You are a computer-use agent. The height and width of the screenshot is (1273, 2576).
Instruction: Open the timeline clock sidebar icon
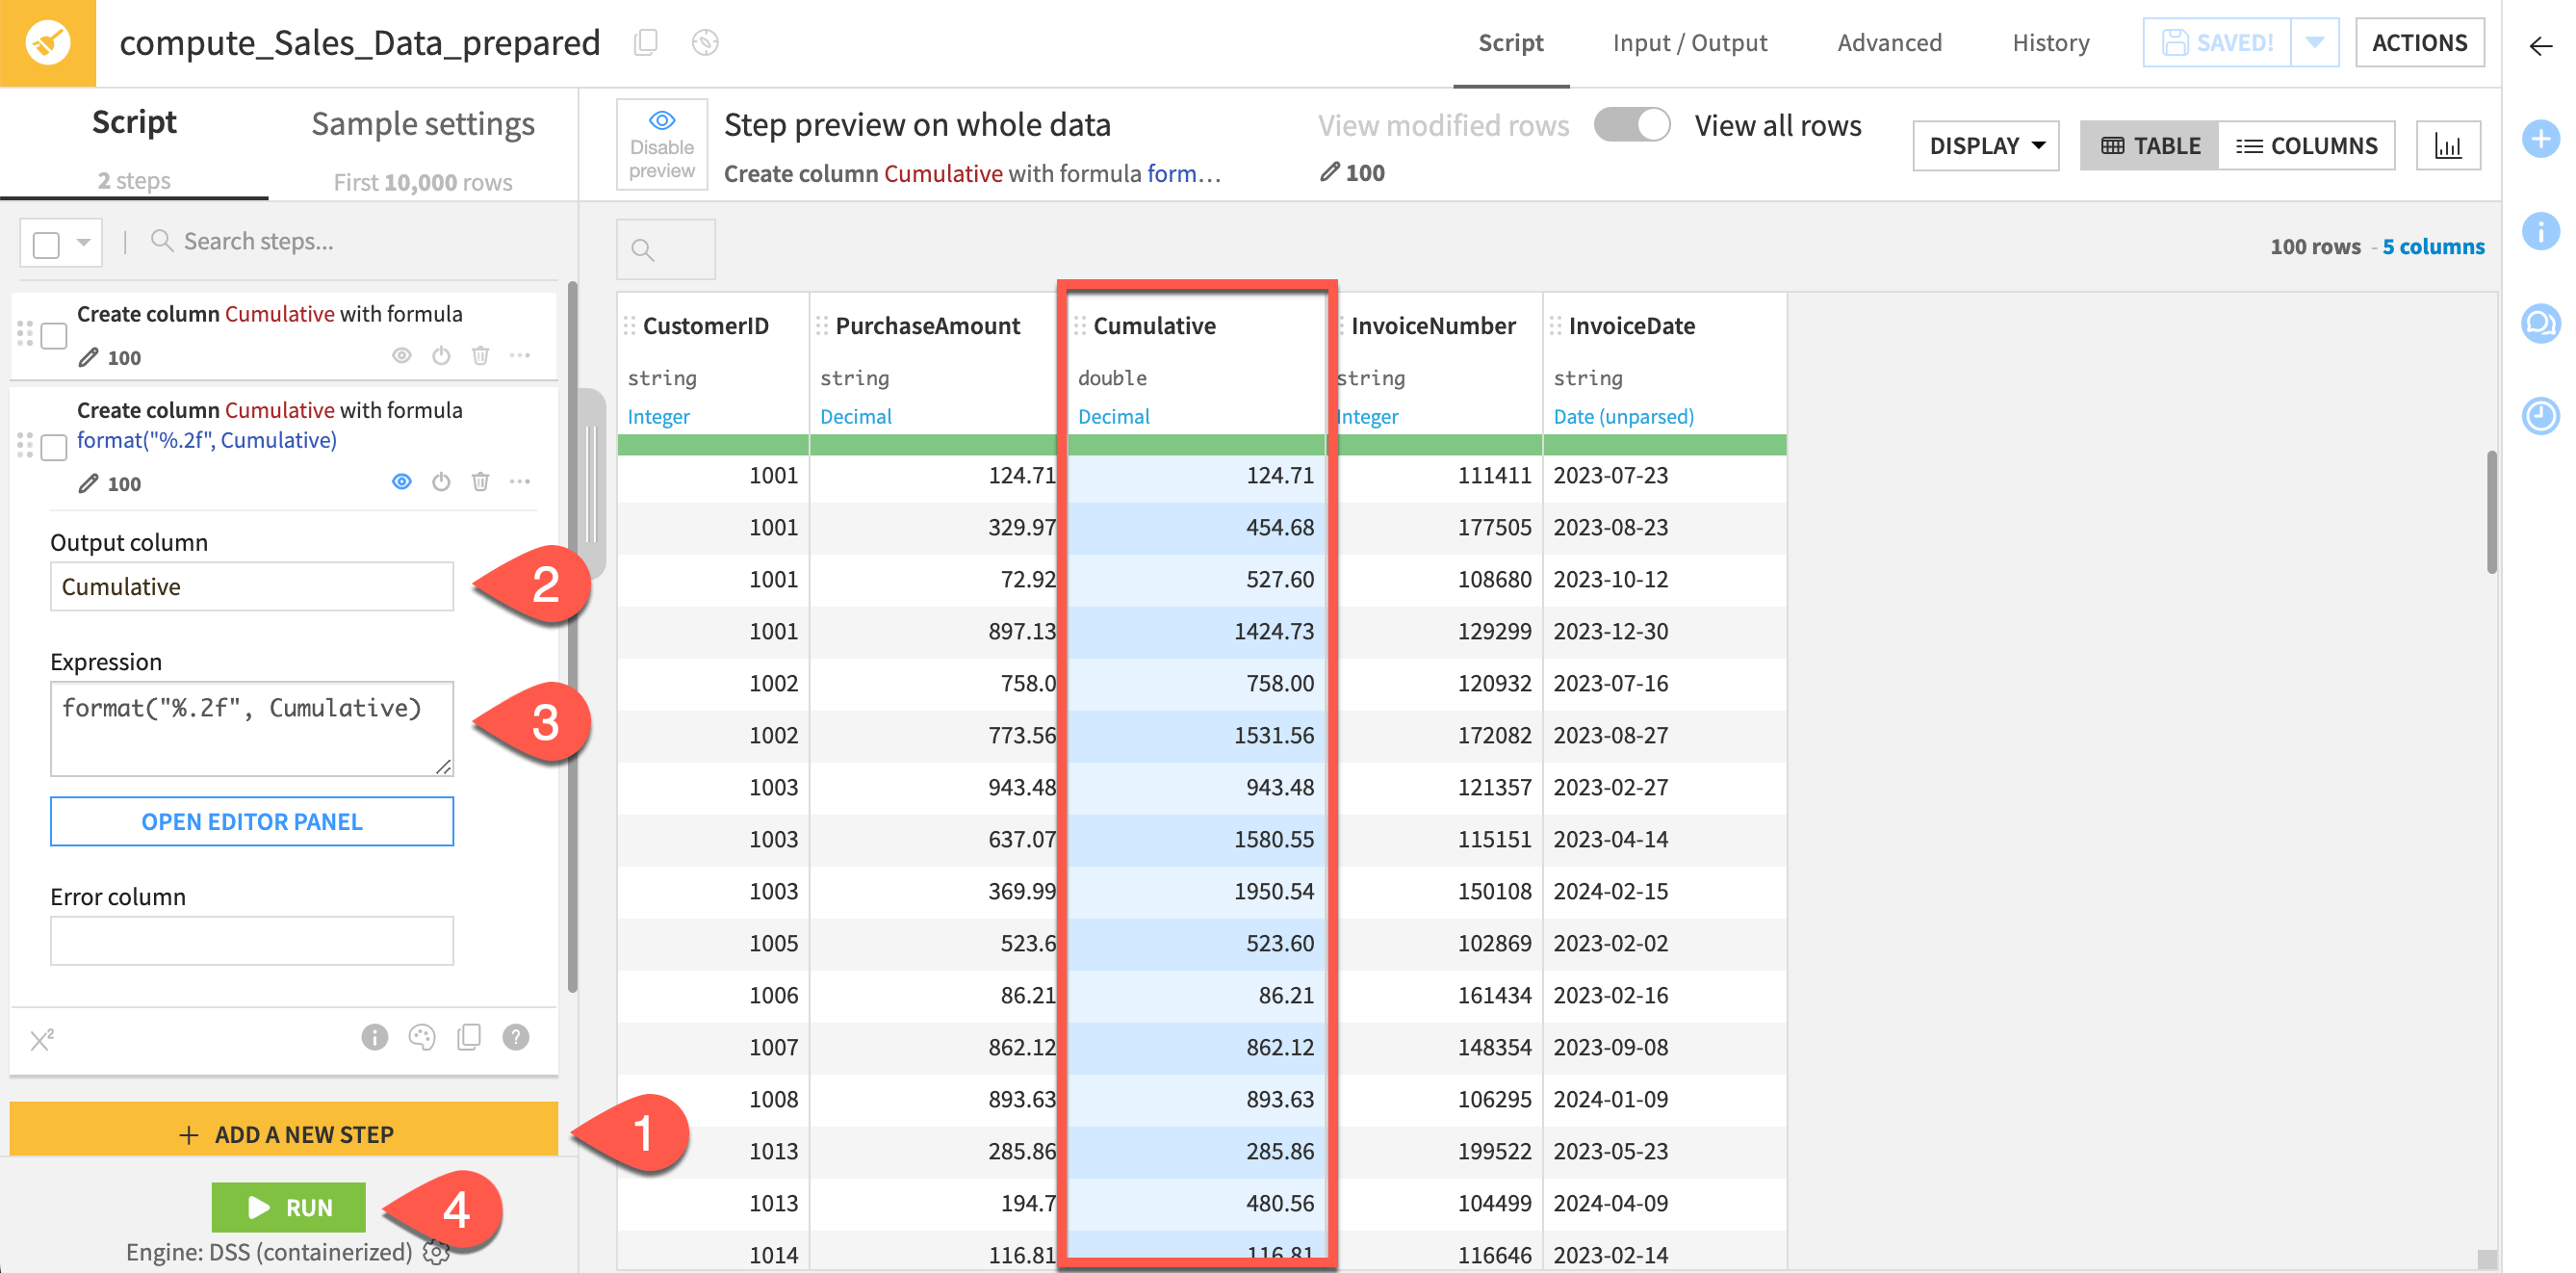[x=2540, y=415]
